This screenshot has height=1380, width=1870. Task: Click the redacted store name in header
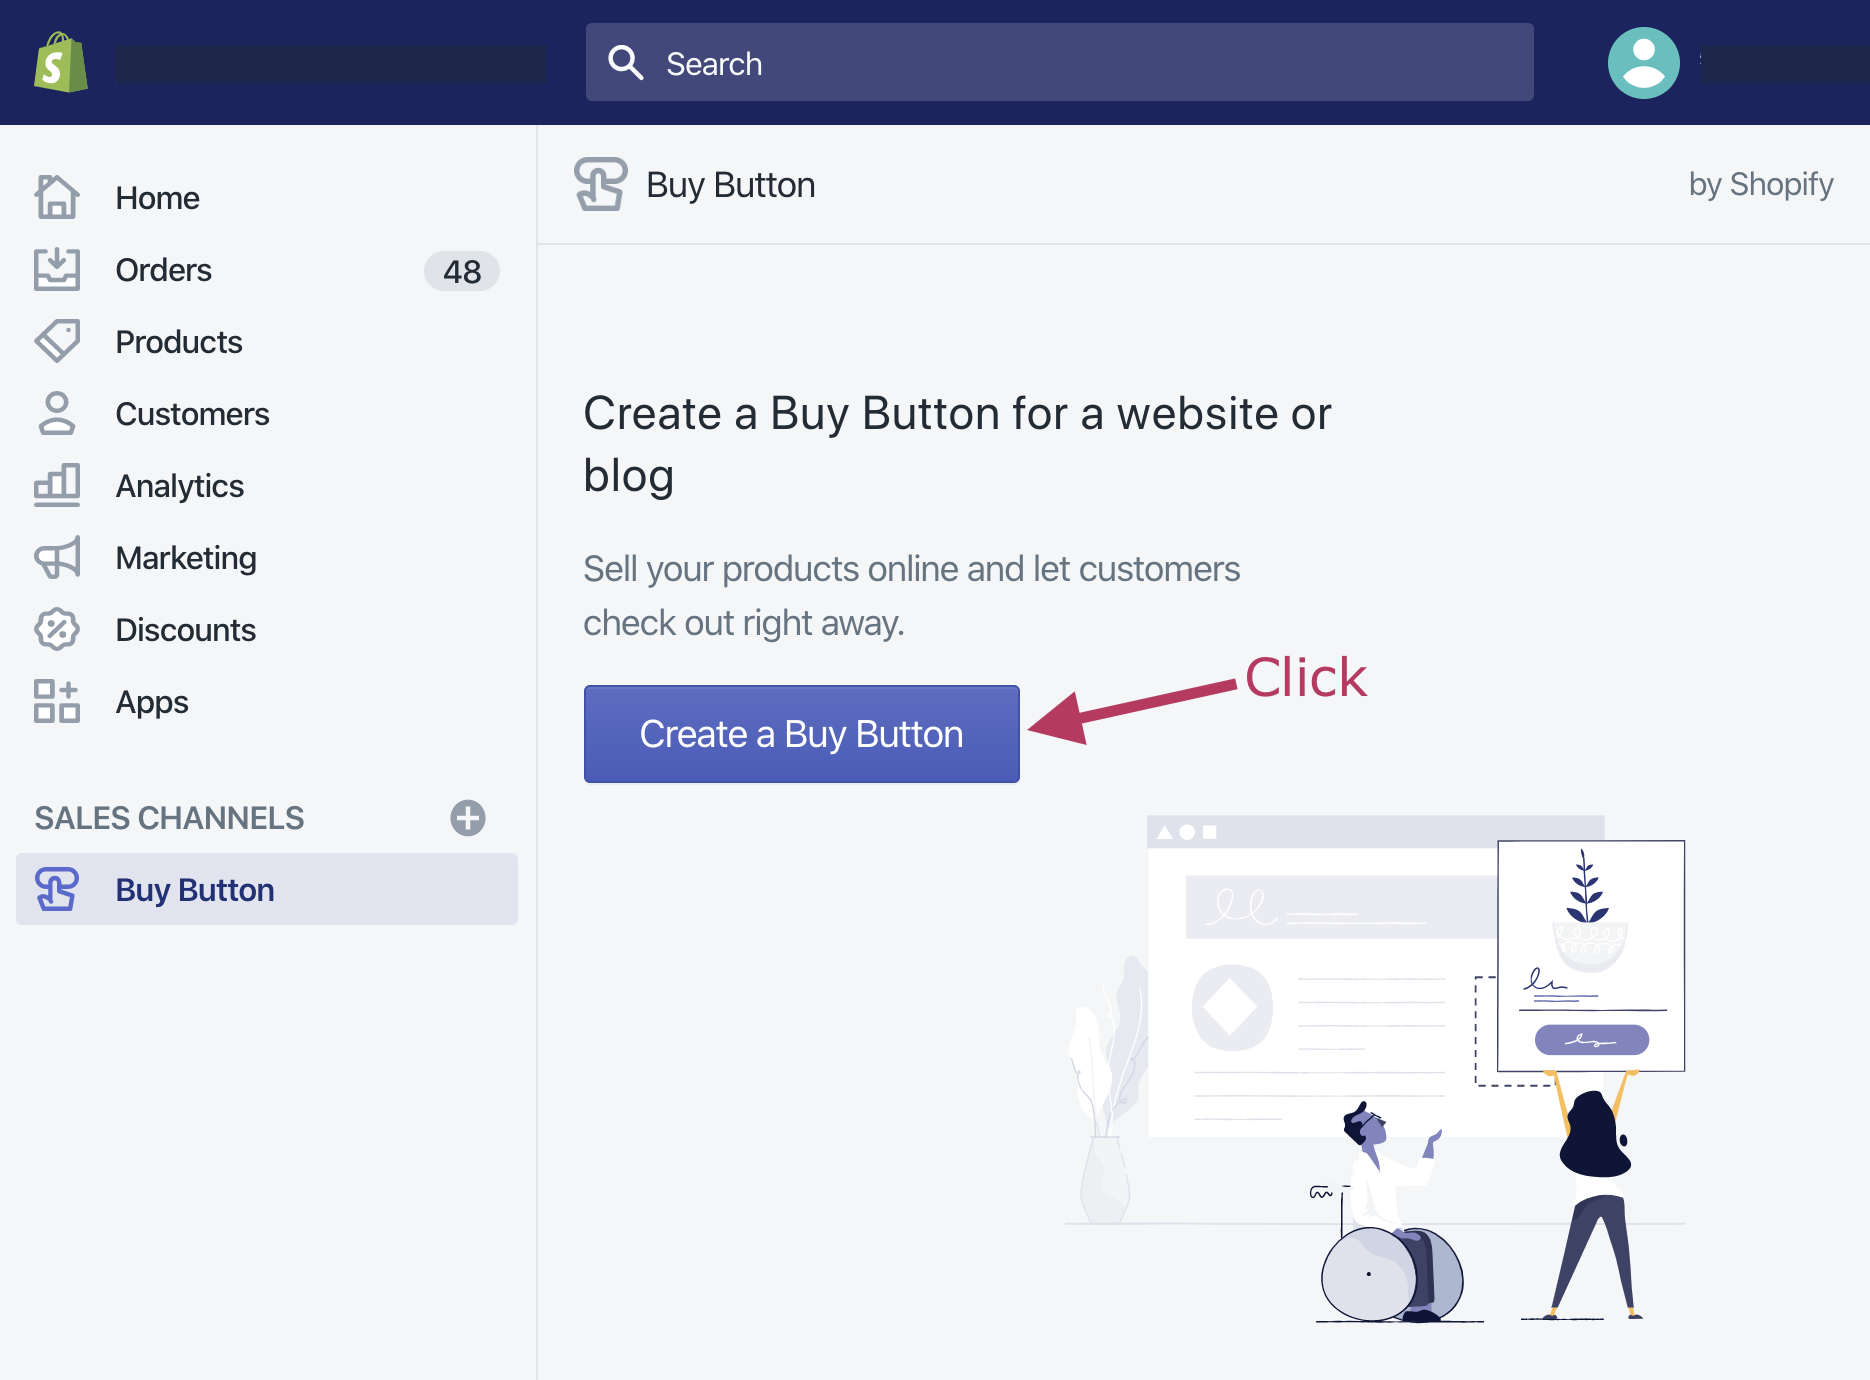[330, 64]
